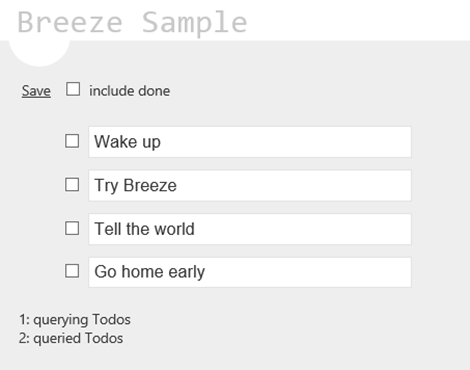Check off the Try Breeze todo
This screenshot has height=370, width=470.
point(72,185)
